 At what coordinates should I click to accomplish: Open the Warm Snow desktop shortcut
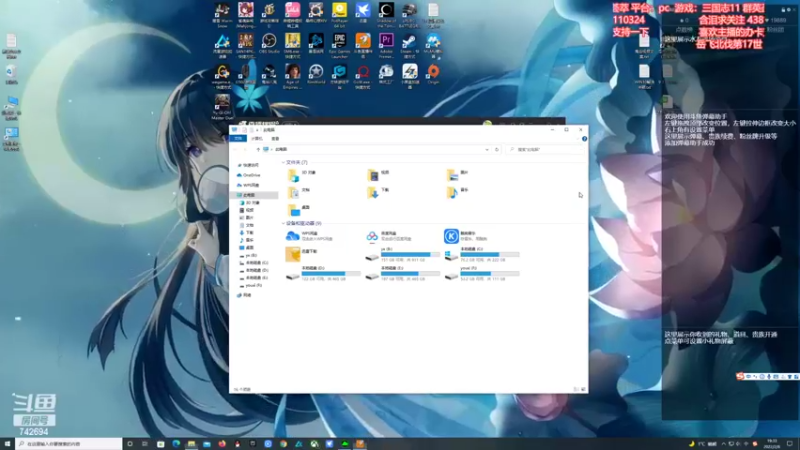coord(222,14)
